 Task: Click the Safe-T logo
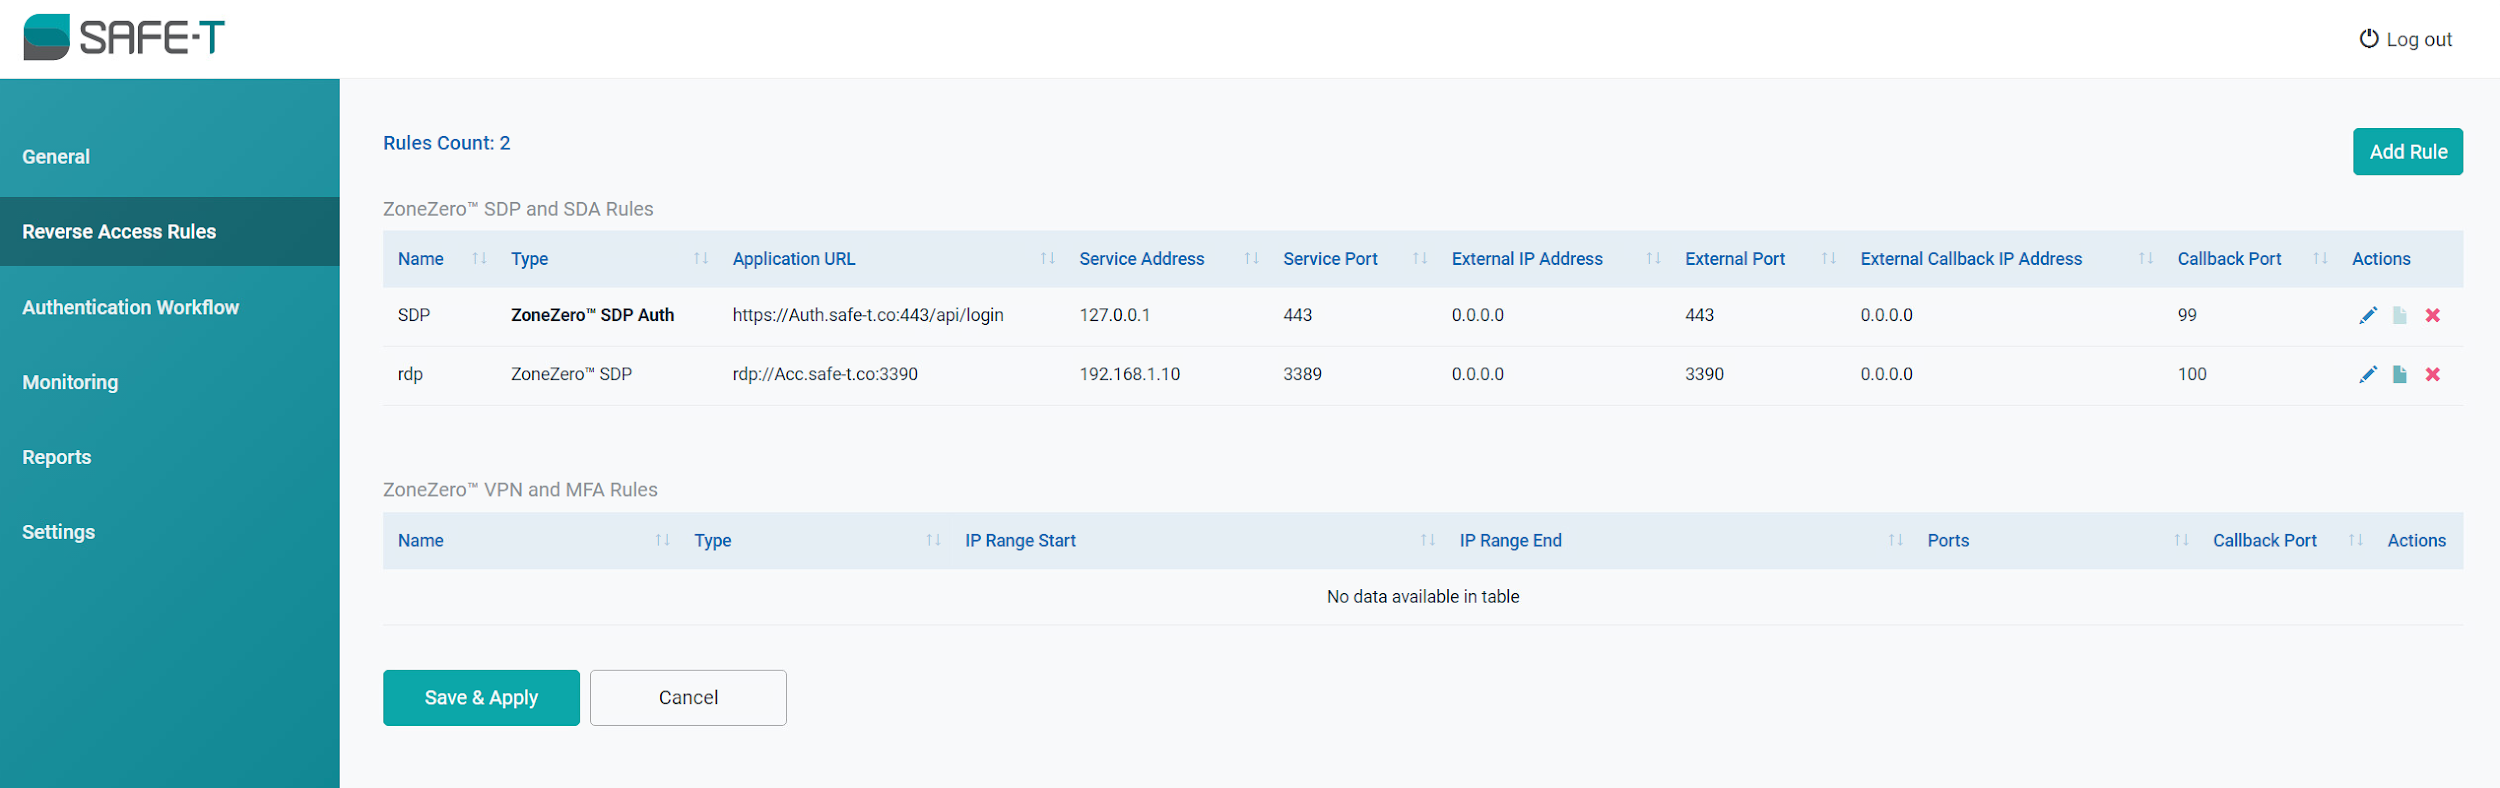tap(124, 38)
